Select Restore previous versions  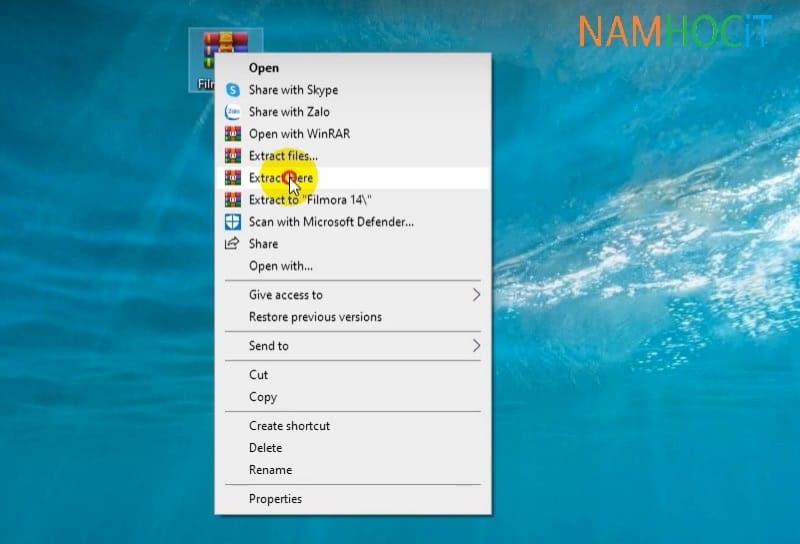point(353,317)
